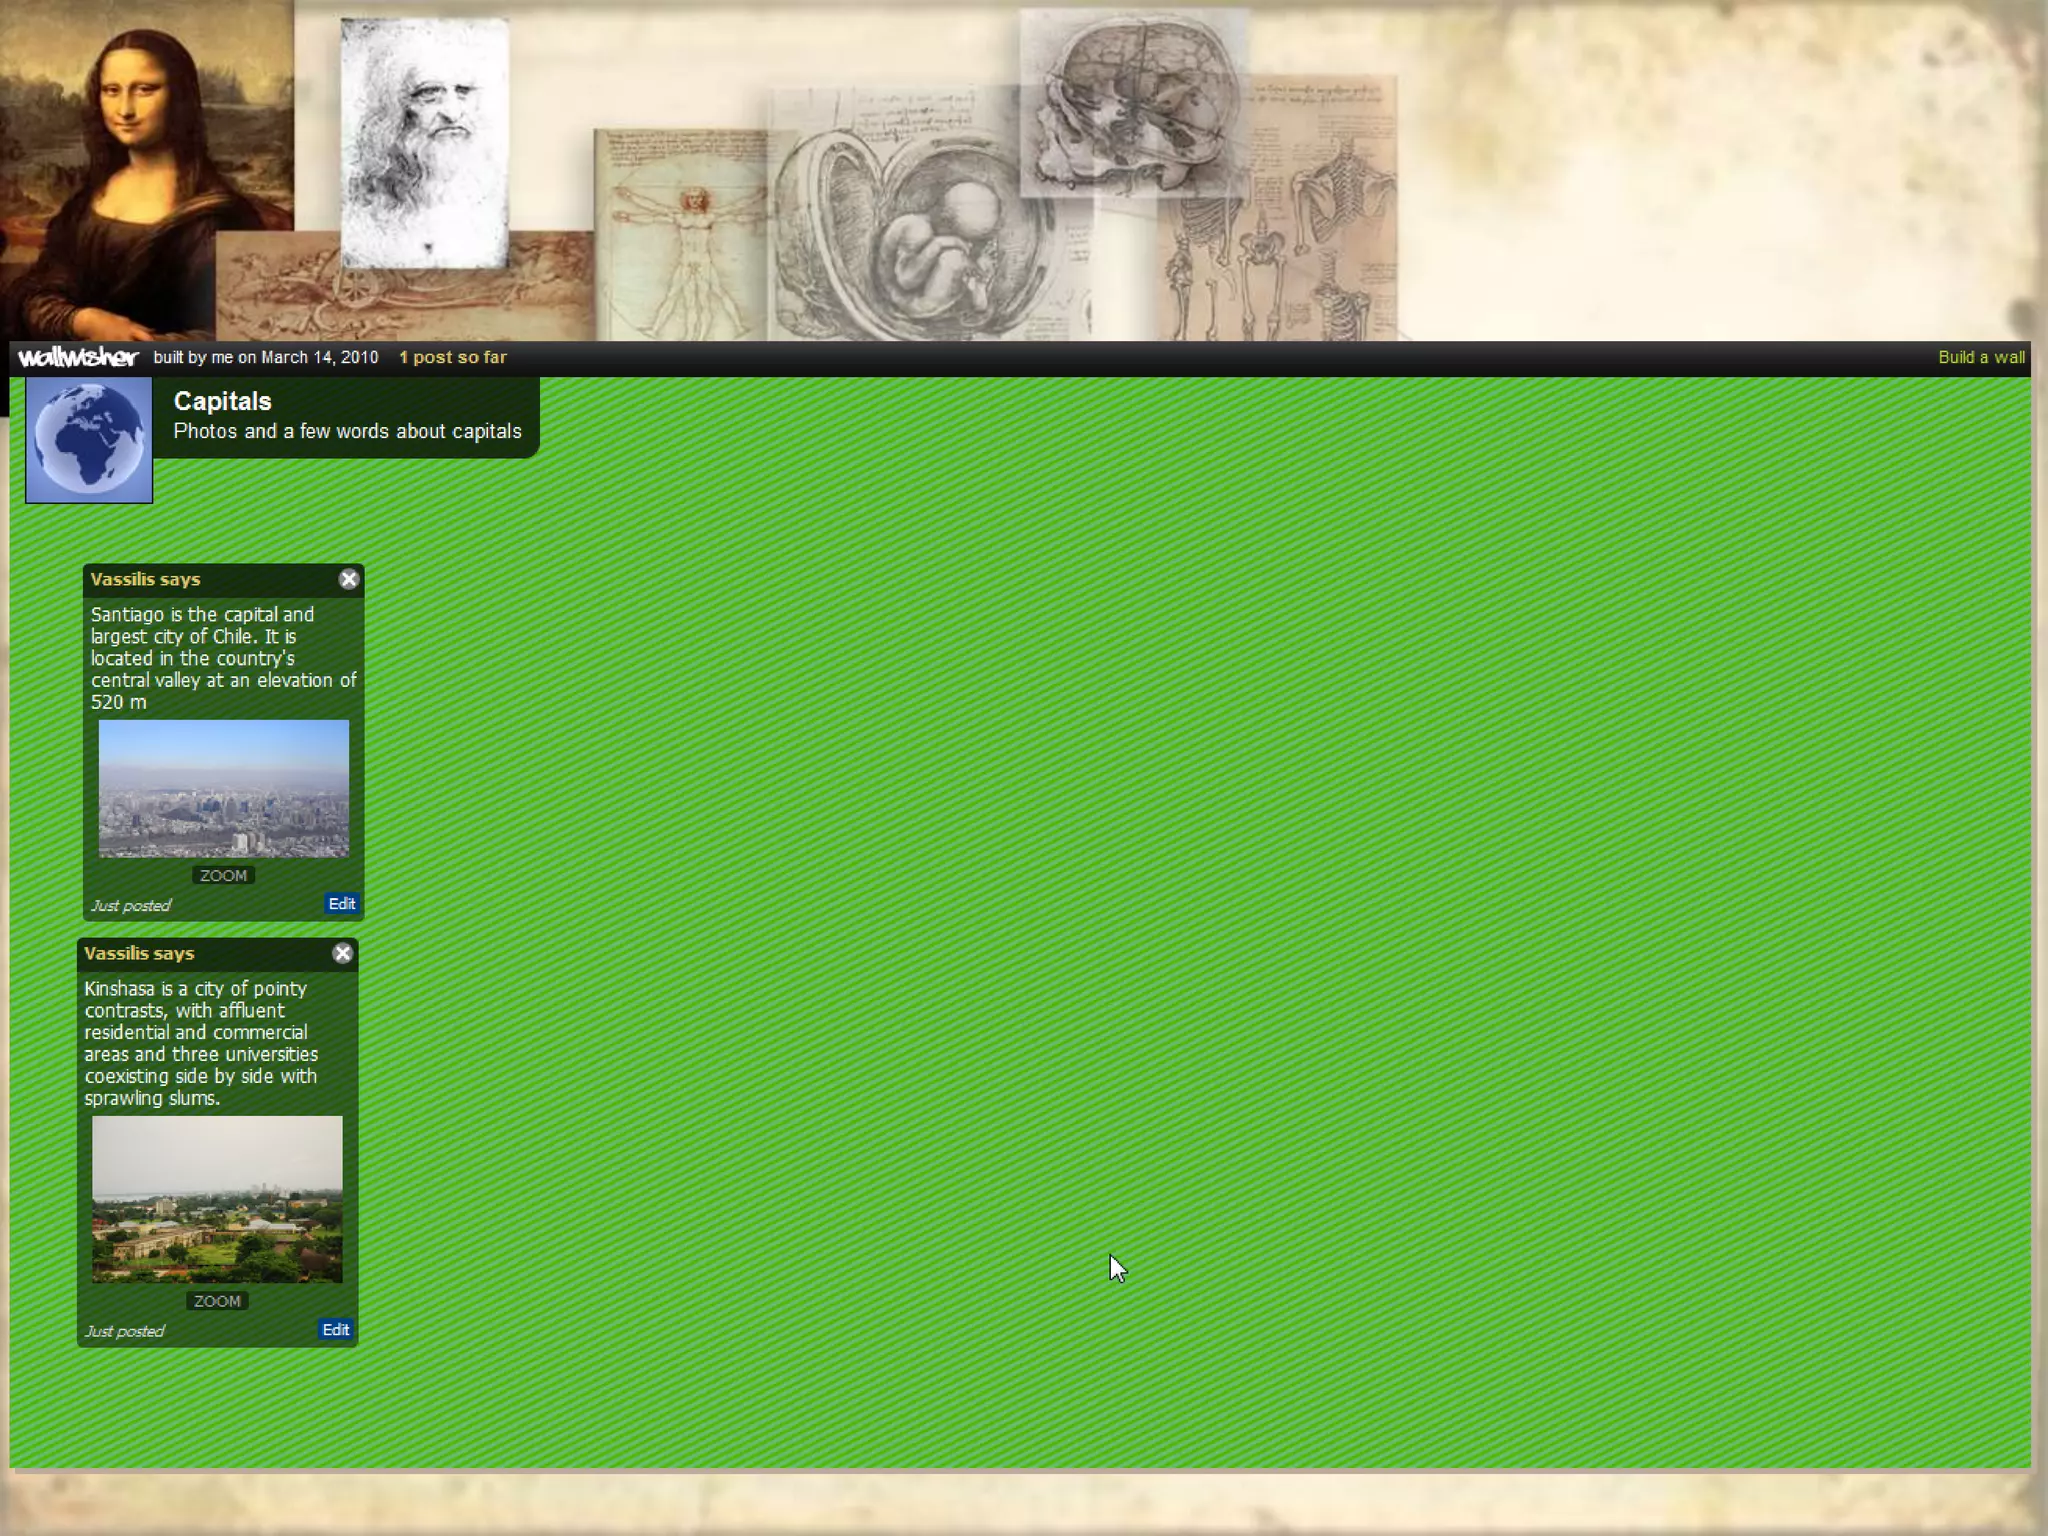Edit the Kinshasa post
This screenshot has width=2048, height=1536.
pyautogui.click(x=335, y=1330)
